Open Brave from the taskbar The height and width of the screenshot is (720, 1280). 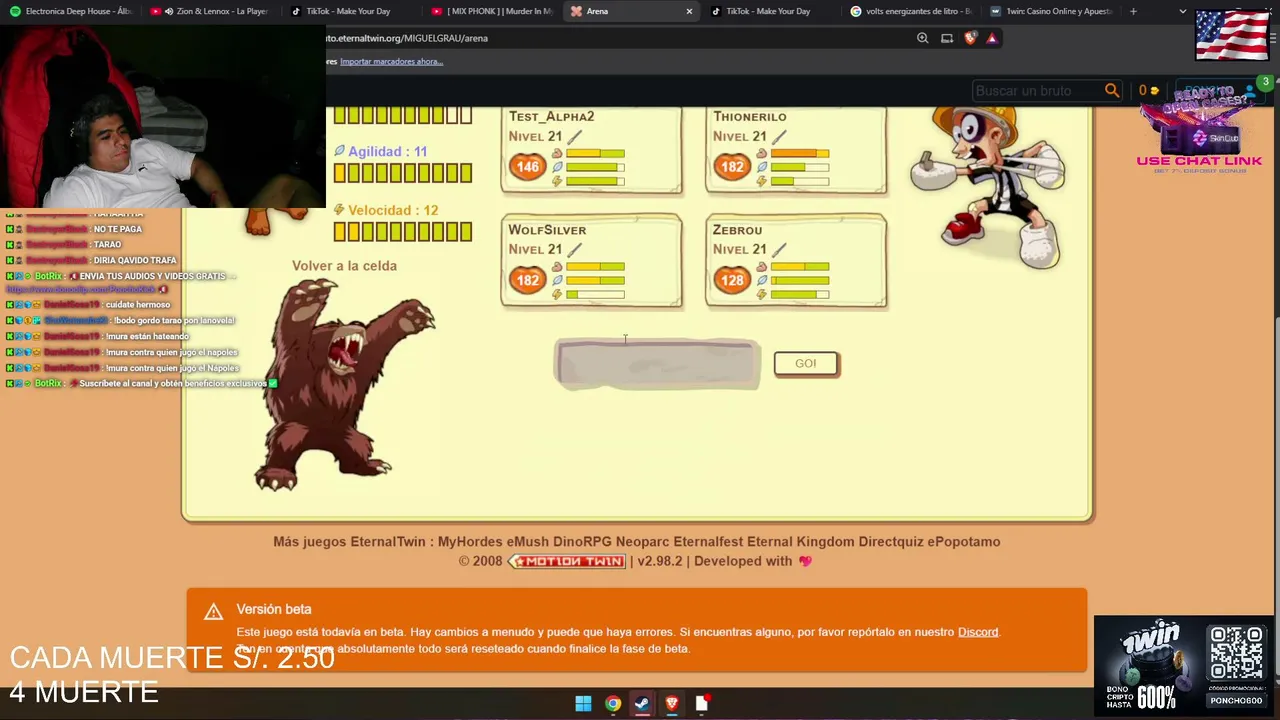point(672,703)
